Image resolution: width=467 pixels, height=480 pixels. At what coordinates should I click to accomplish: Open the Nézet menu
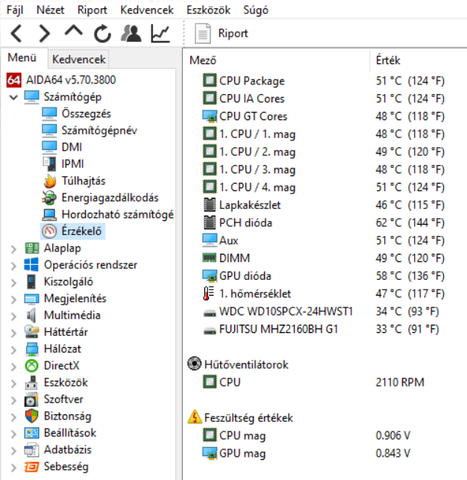(50, 10)
